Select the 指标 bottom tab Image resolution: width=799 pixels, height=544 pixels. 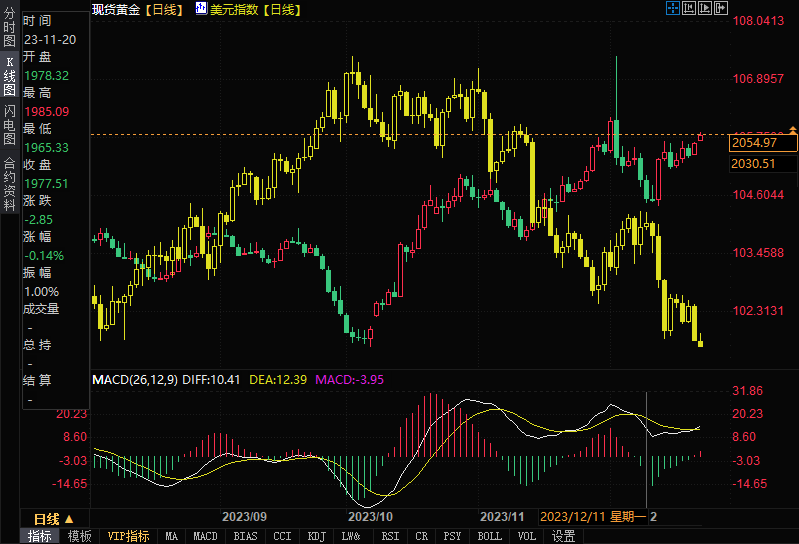click(x=39, y=536)
